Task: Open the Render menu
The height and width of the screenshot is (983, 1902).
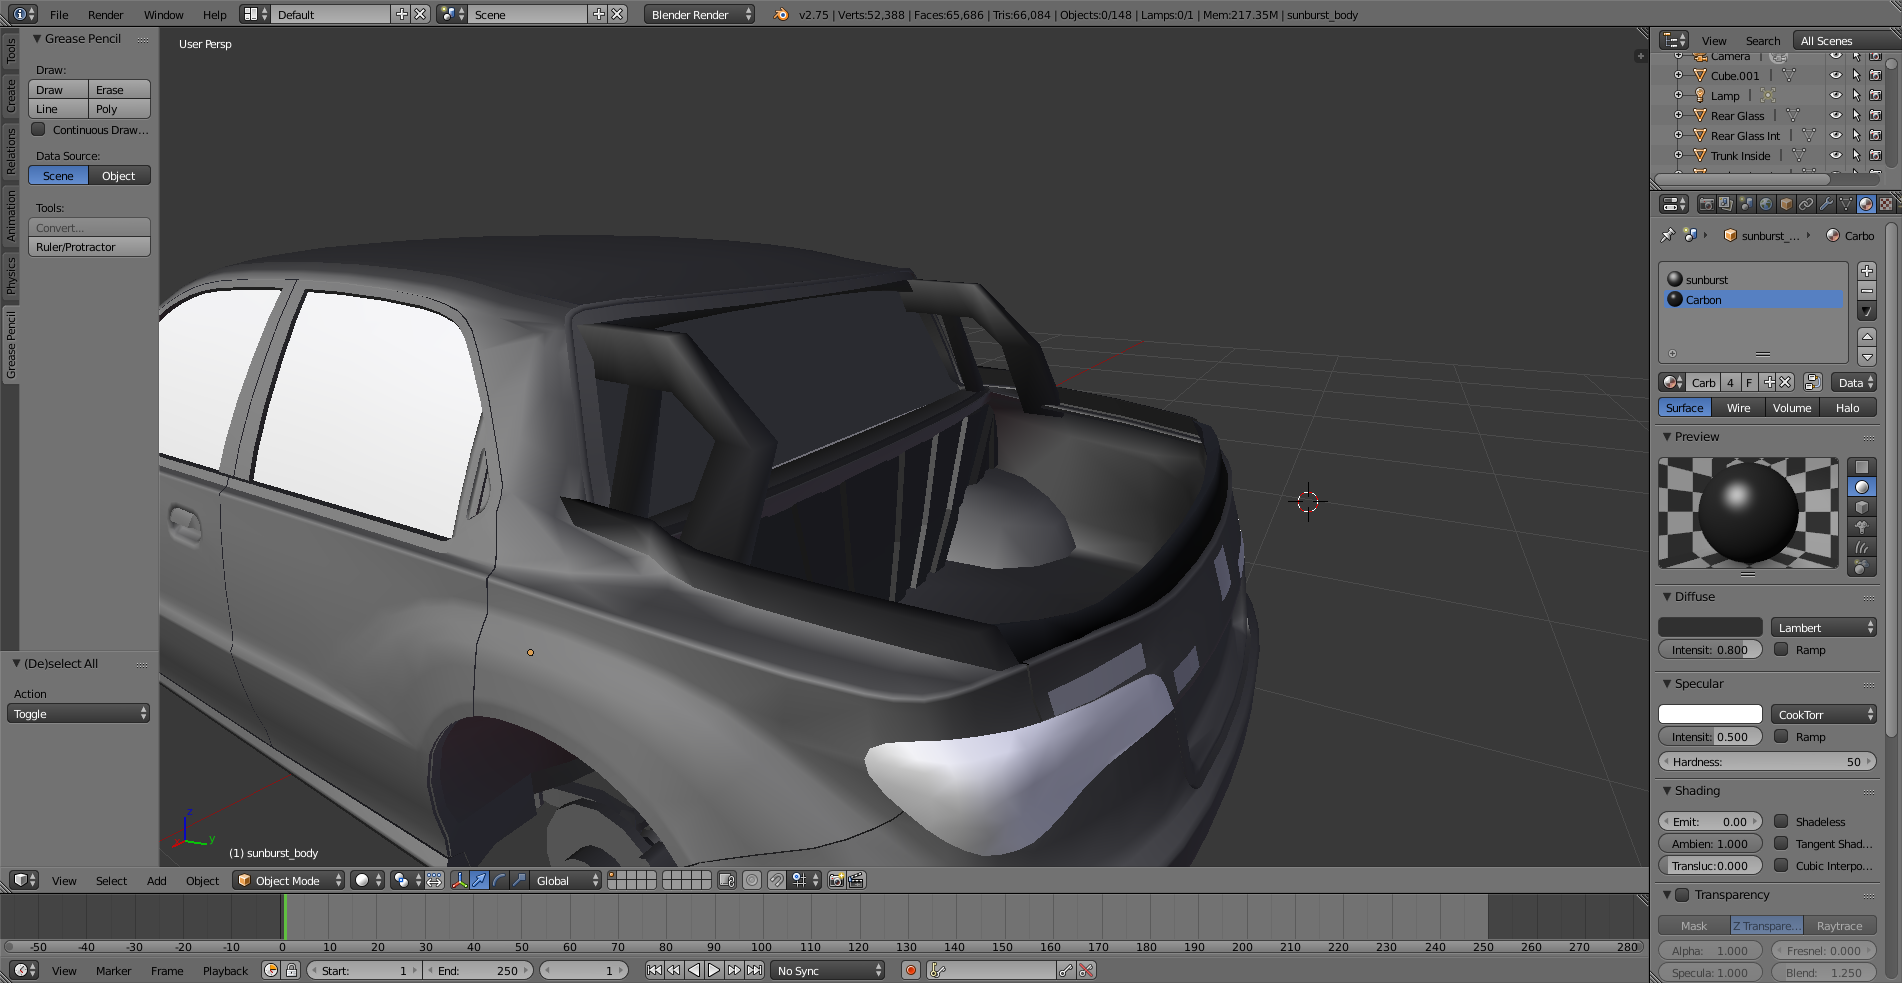Action: (x=105, y=15)
